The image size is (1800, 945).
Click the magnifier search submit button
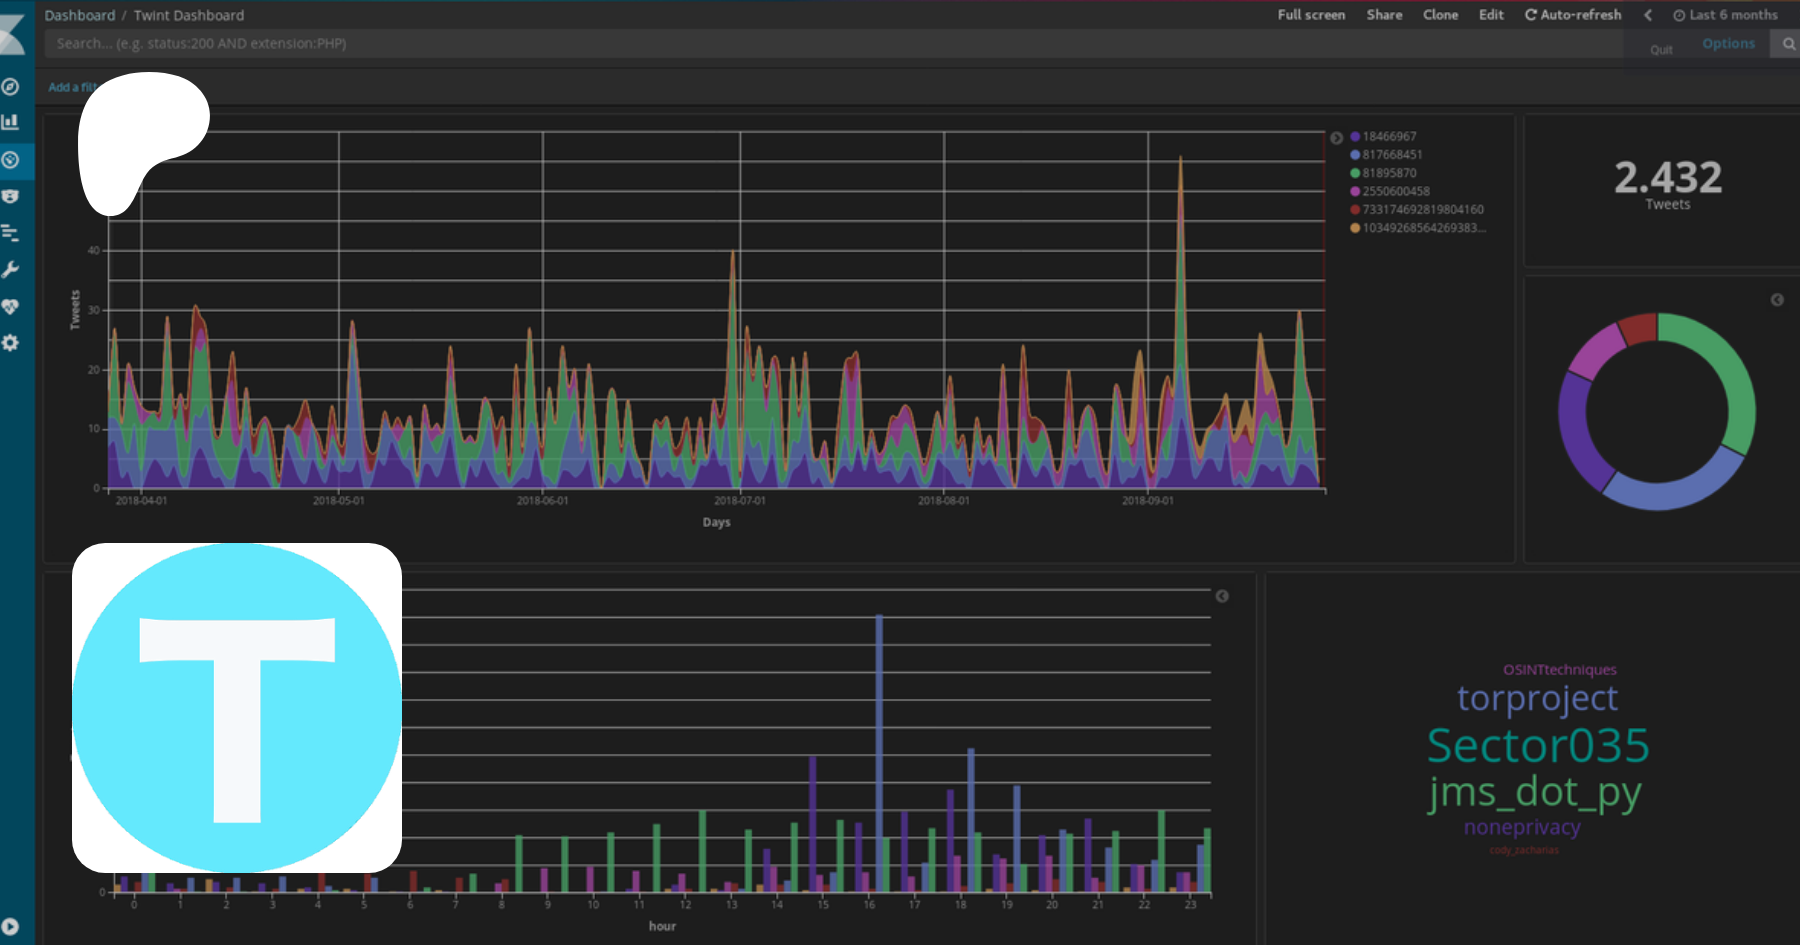tap(1788, 44)
